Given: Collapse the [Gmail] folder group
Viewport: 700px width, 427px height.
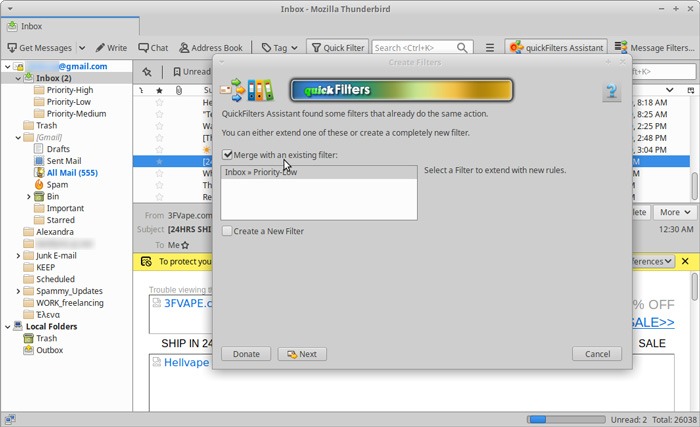Looking at the screenshot, I should click(18, 138).
